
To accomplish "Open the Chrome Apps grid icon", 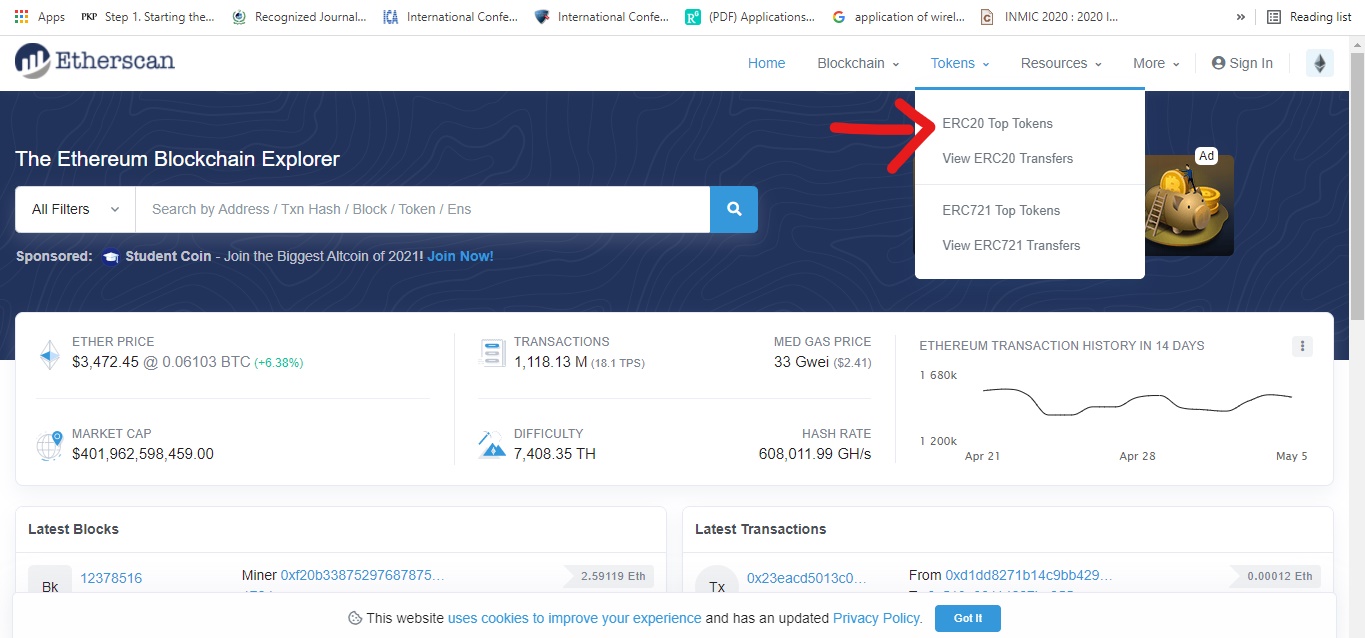I will [x=21, y=16].
